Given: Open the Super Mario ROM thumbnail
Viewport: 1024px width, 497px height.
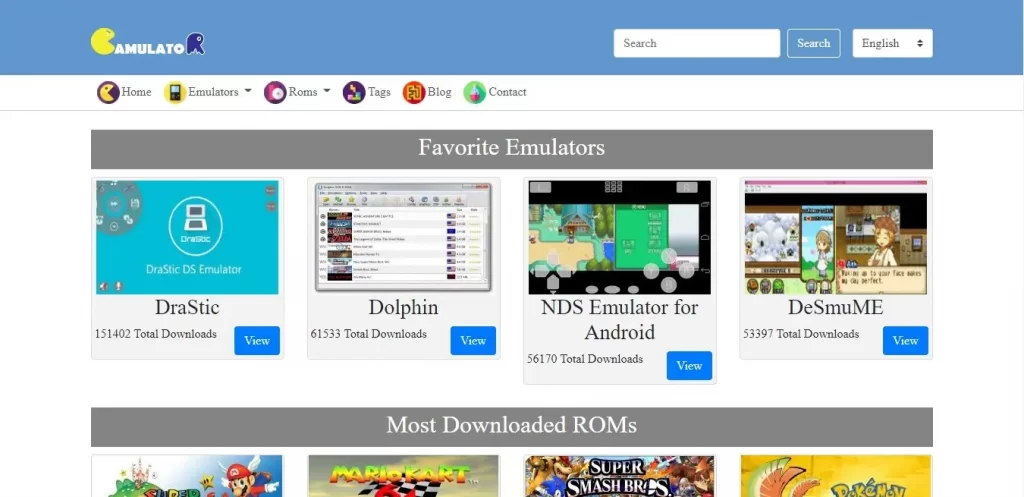Looking at the screenshot, I should click(187, 476).
